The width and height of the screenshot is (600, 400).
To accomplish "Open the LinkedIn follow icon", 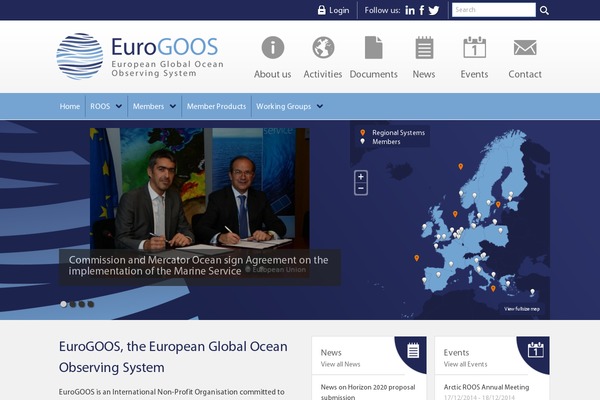I will coord(410,10).
